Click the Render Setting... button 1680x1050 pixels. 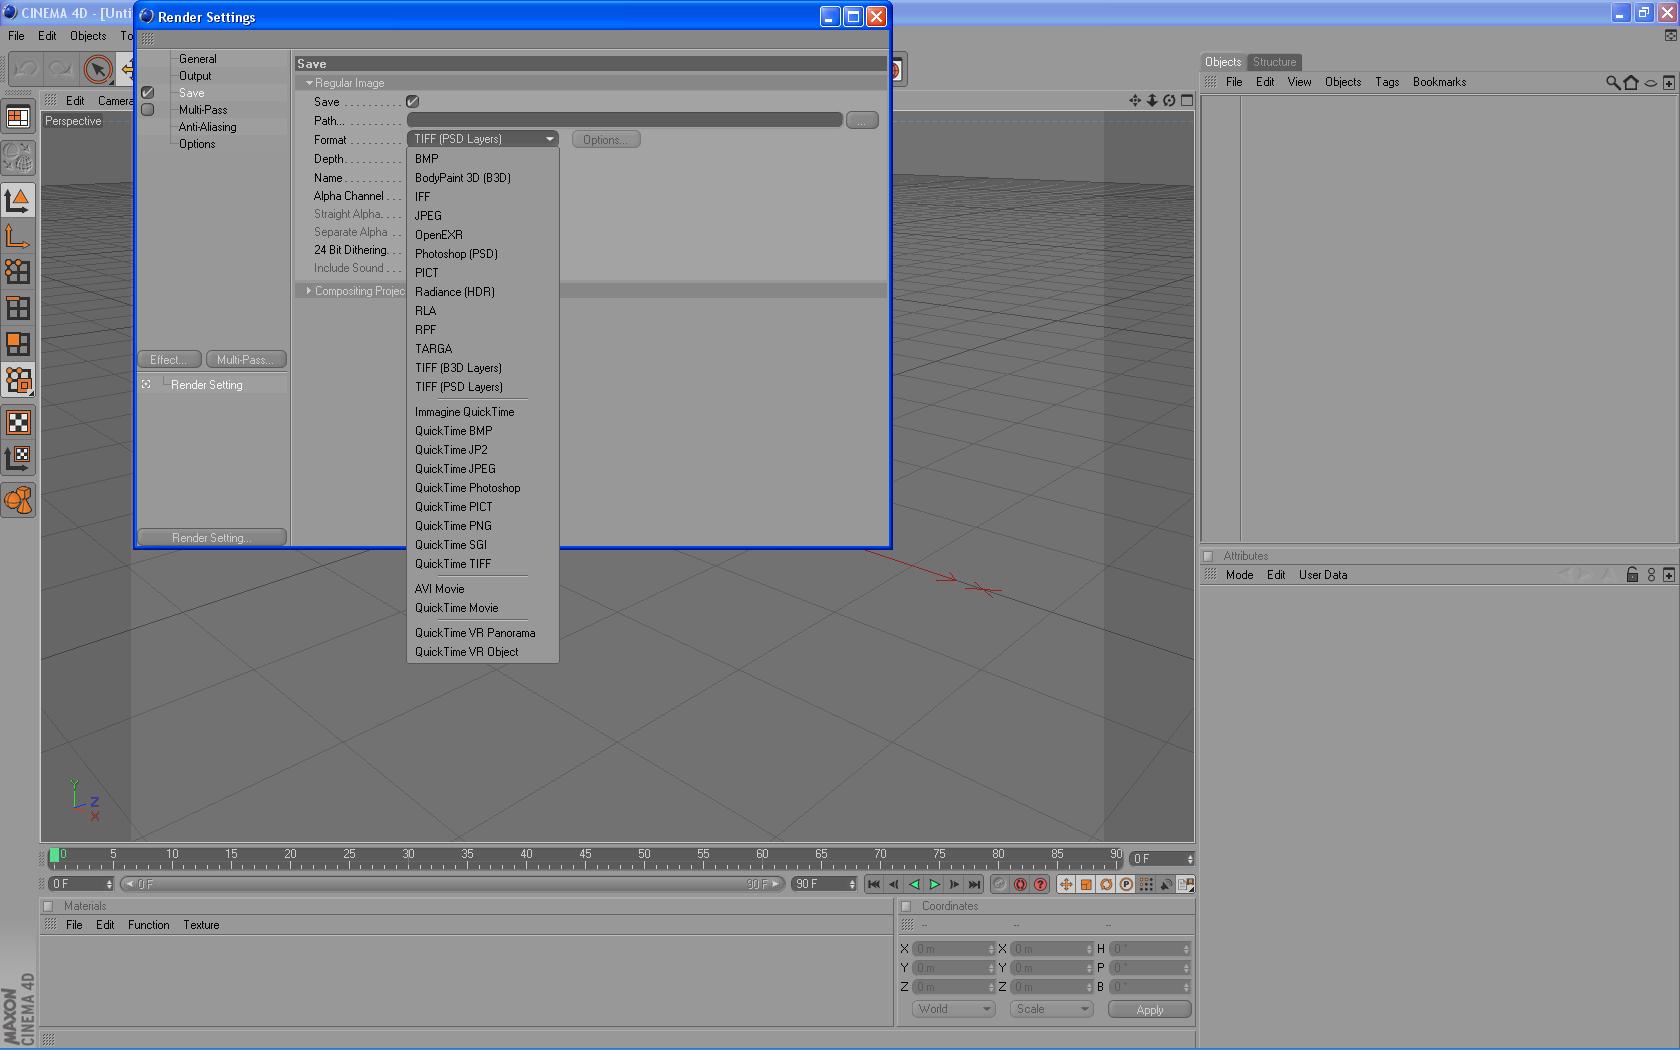coord(212,538)
